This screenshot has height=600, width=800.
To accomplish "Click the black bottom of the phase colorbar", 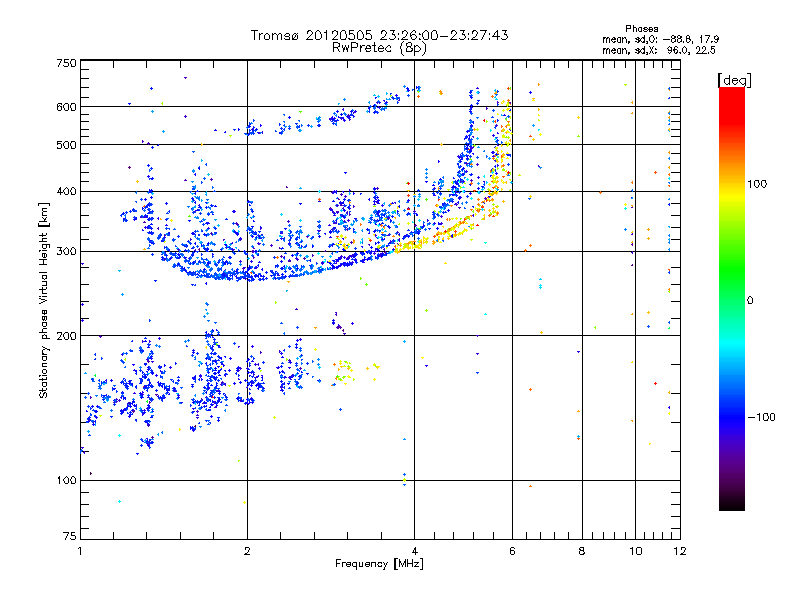I will pos(732,503).
